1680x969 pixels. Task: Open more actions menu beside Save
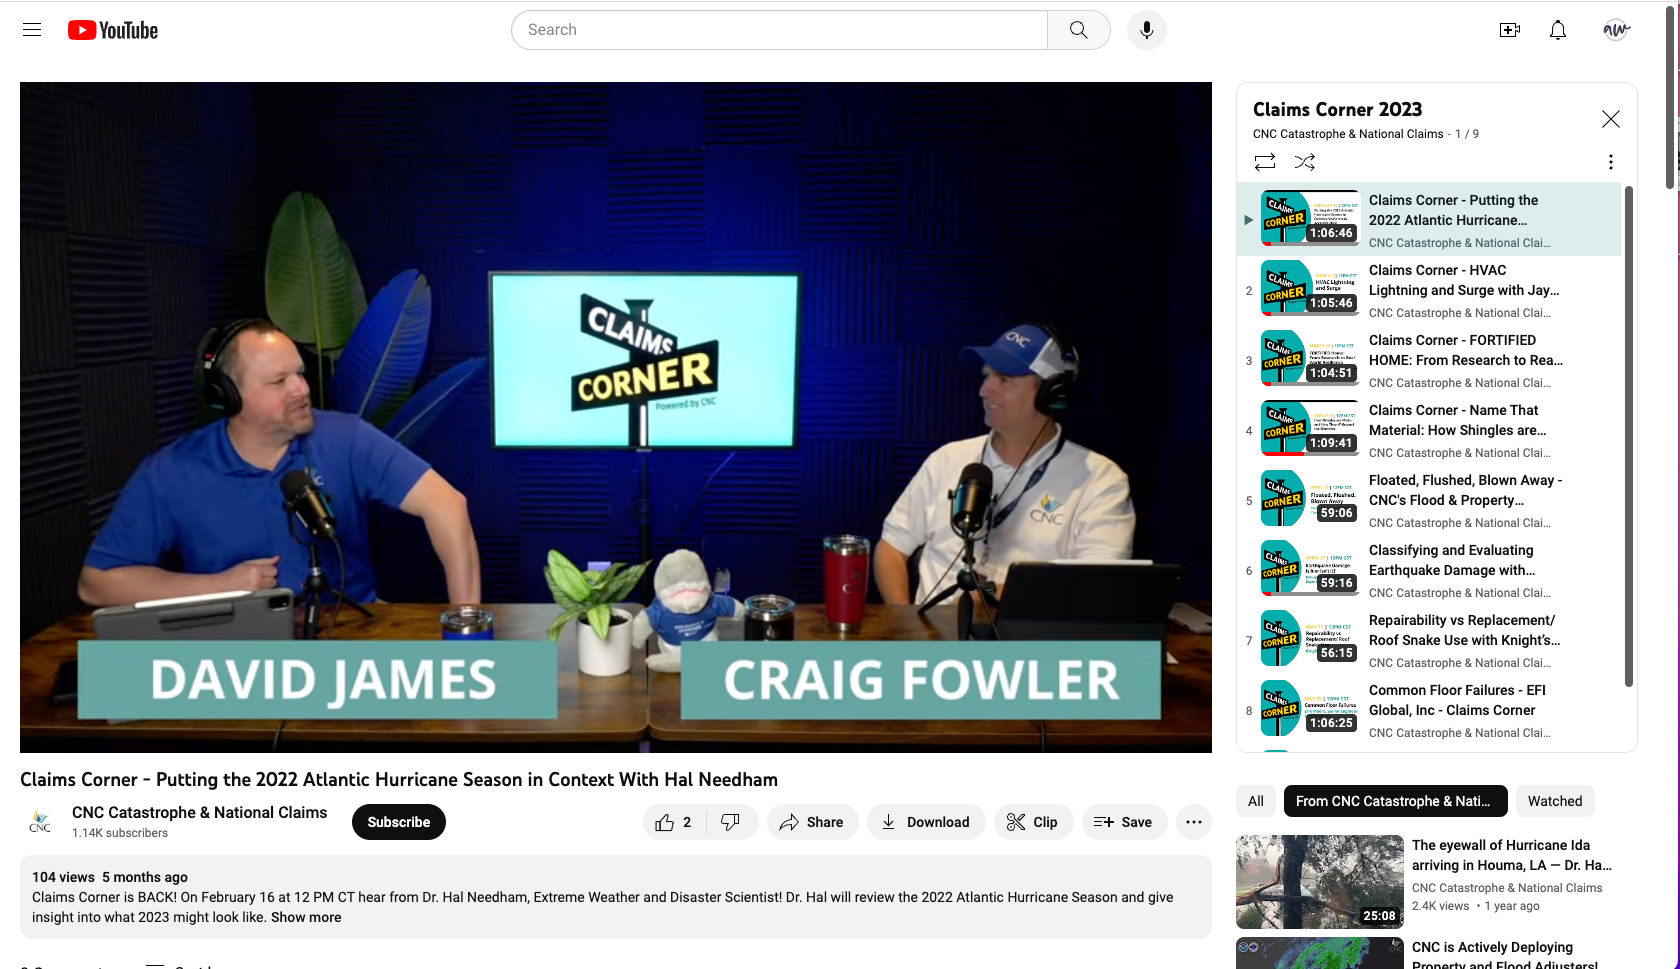(x=1193, y=822)
